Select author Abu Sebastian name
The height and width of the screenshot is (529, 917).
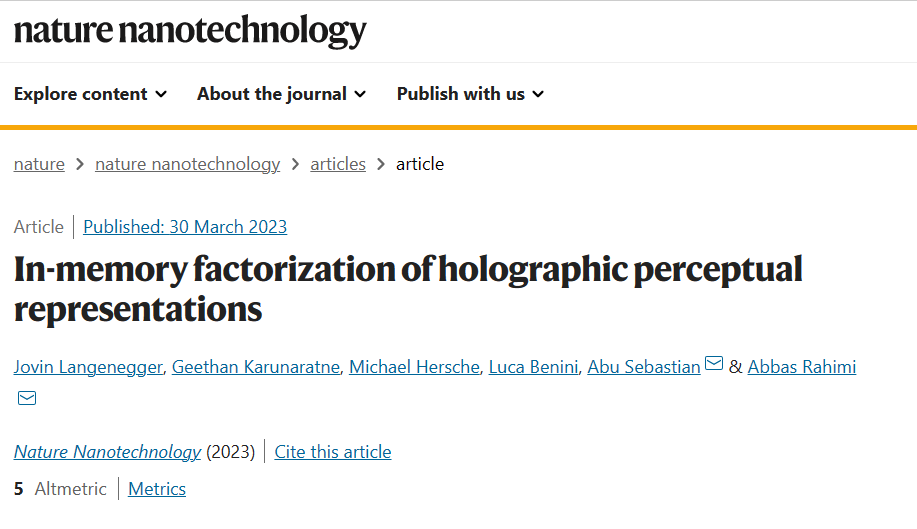click(x=644, y=367)
